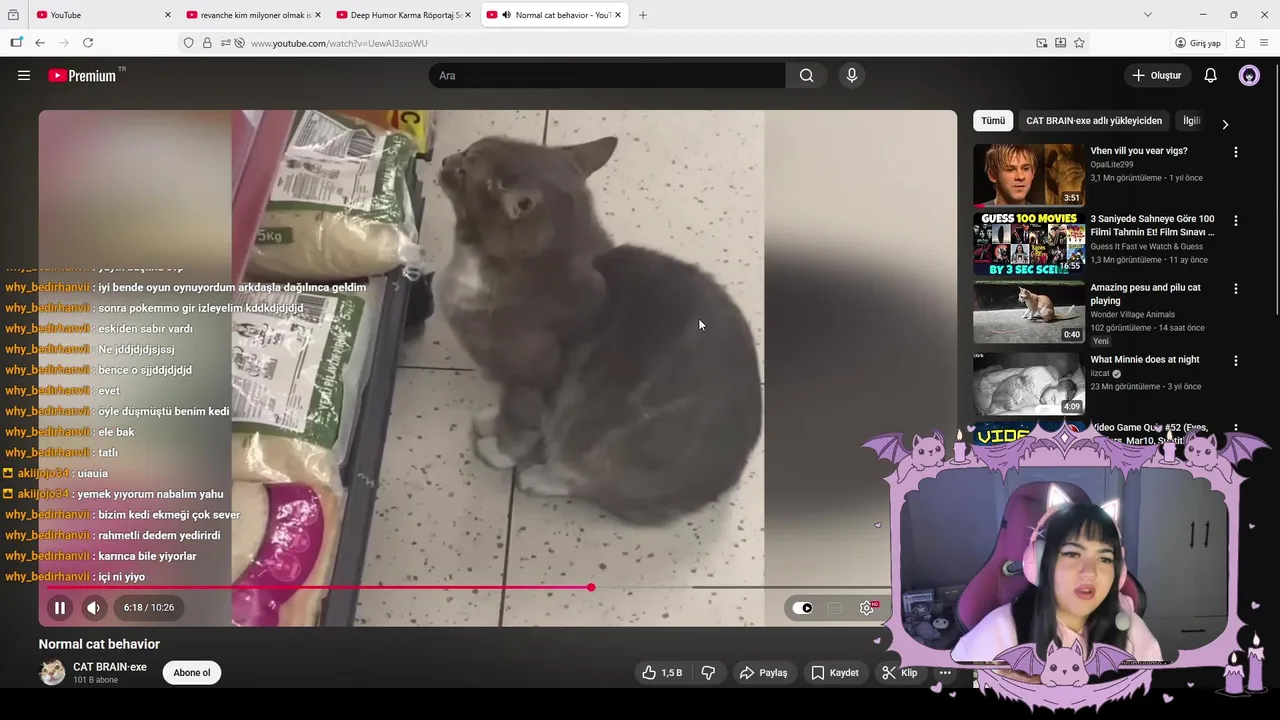Click the 'Normal cat behavior' video title

99,644
